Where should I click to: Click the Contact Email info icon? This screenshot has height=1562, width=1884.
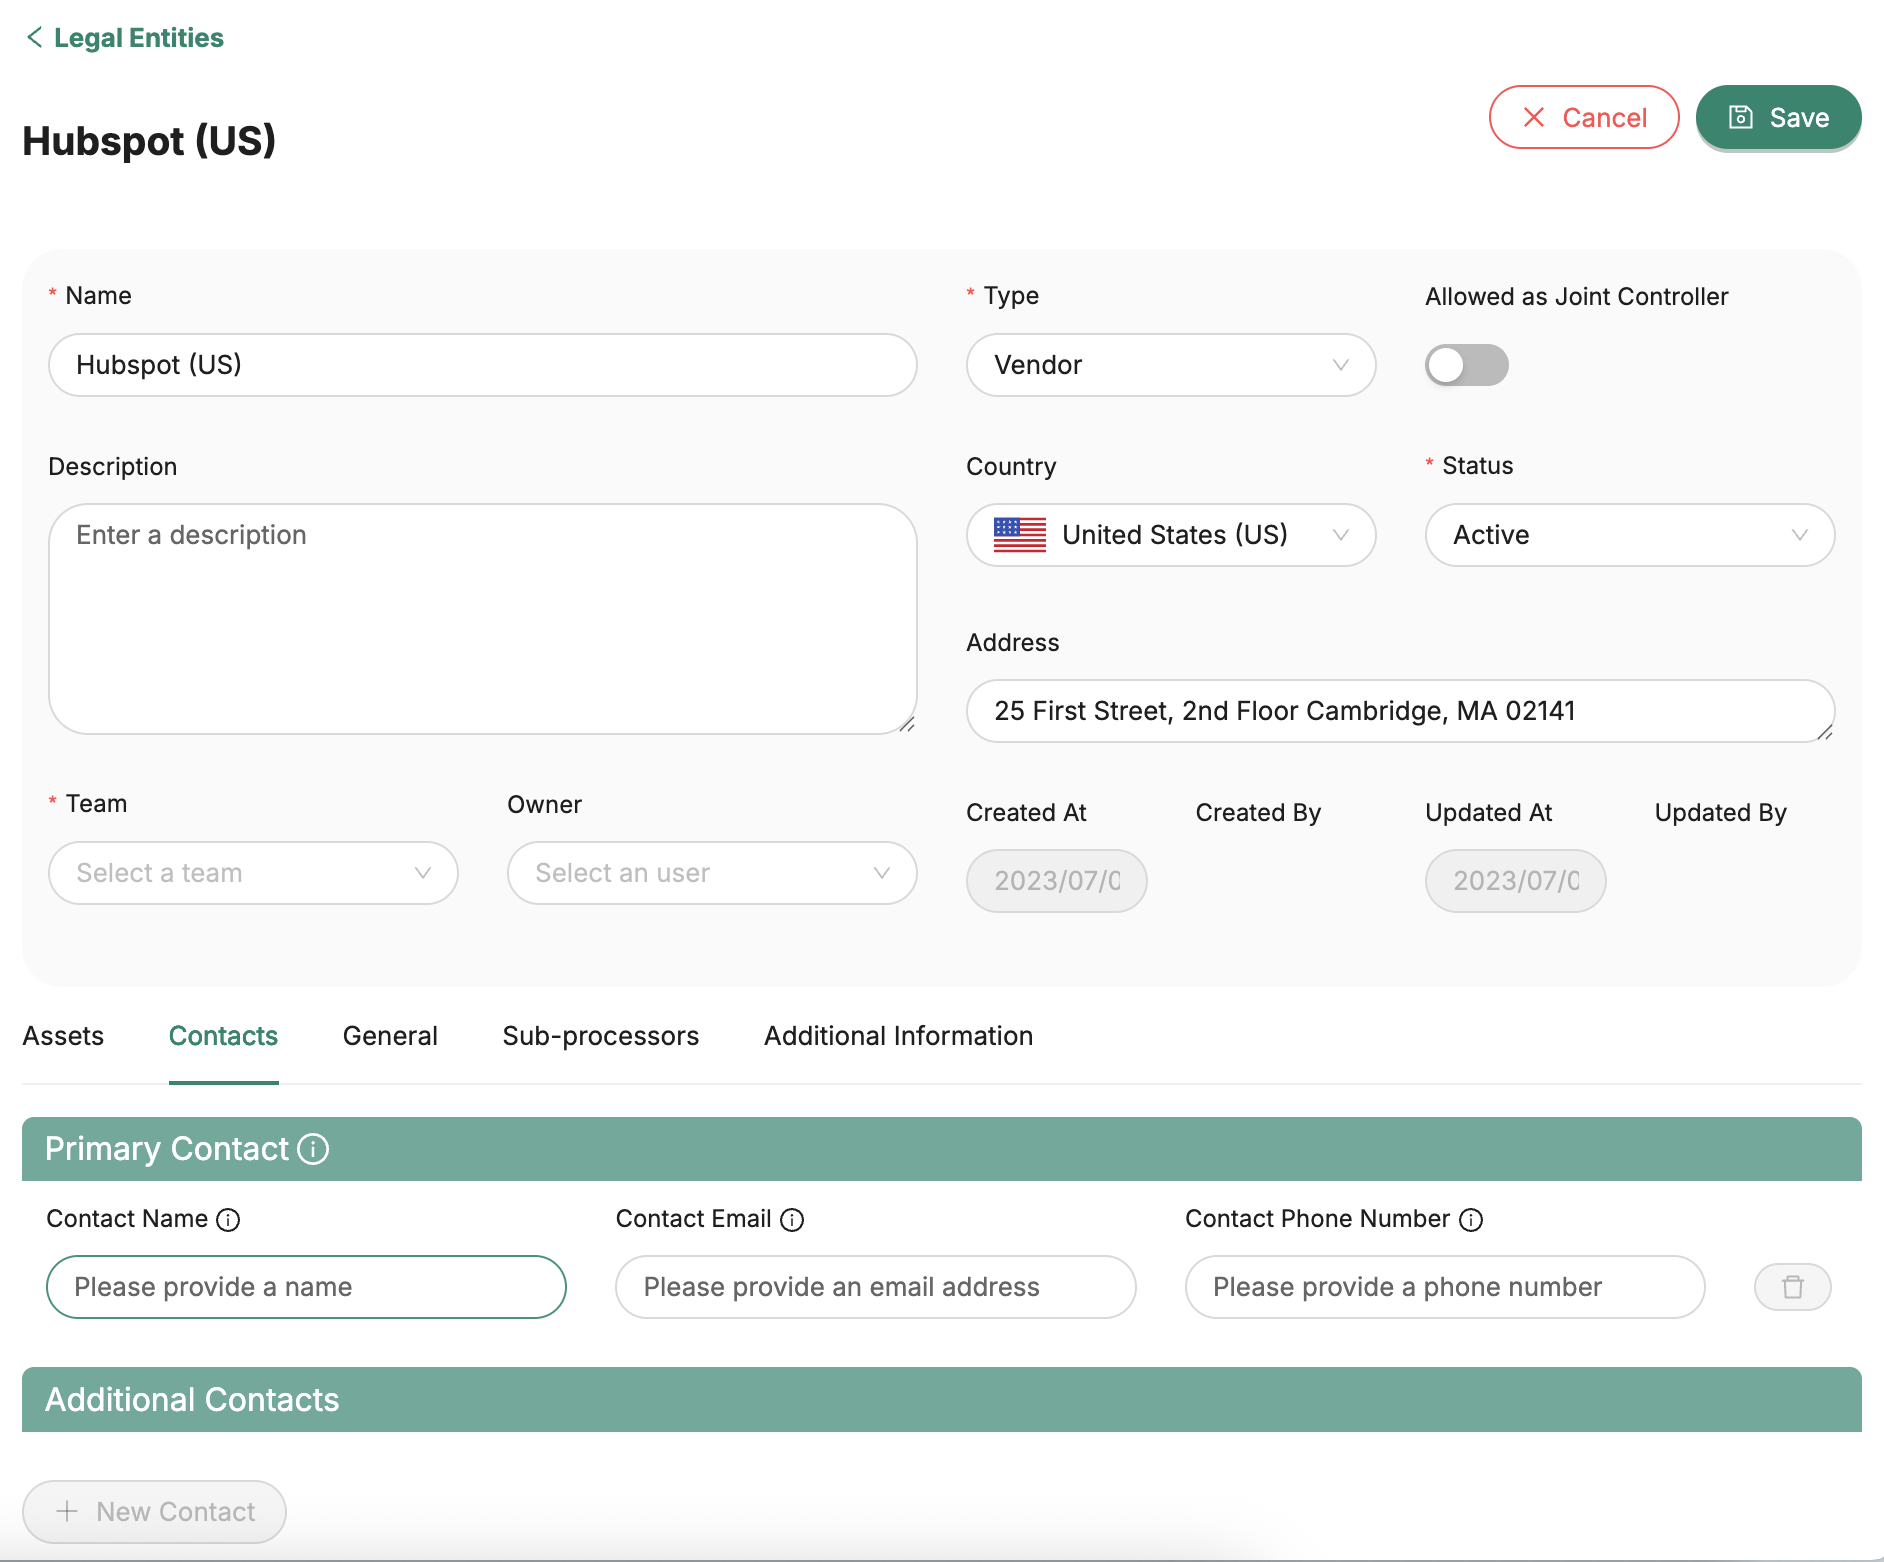(792, 1220)
